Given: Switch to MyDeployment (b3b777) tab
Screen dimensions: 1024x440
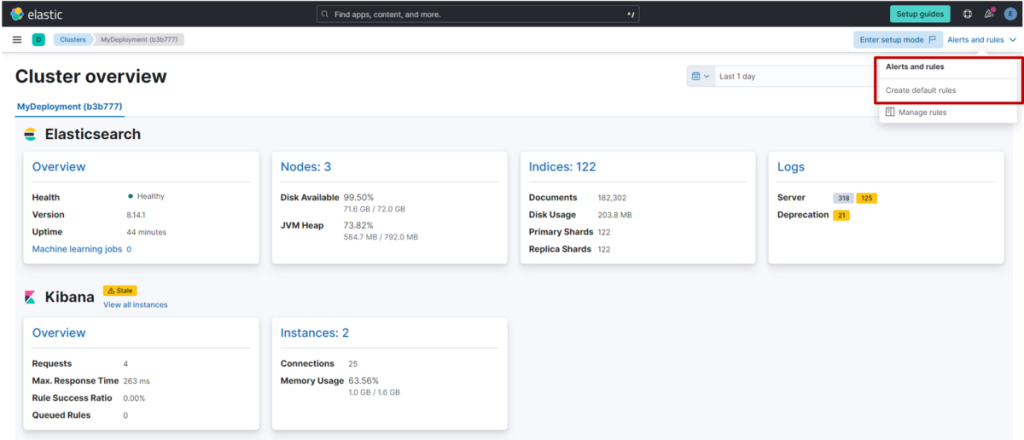Looking at the screenshot, I should tap(69, 106).
